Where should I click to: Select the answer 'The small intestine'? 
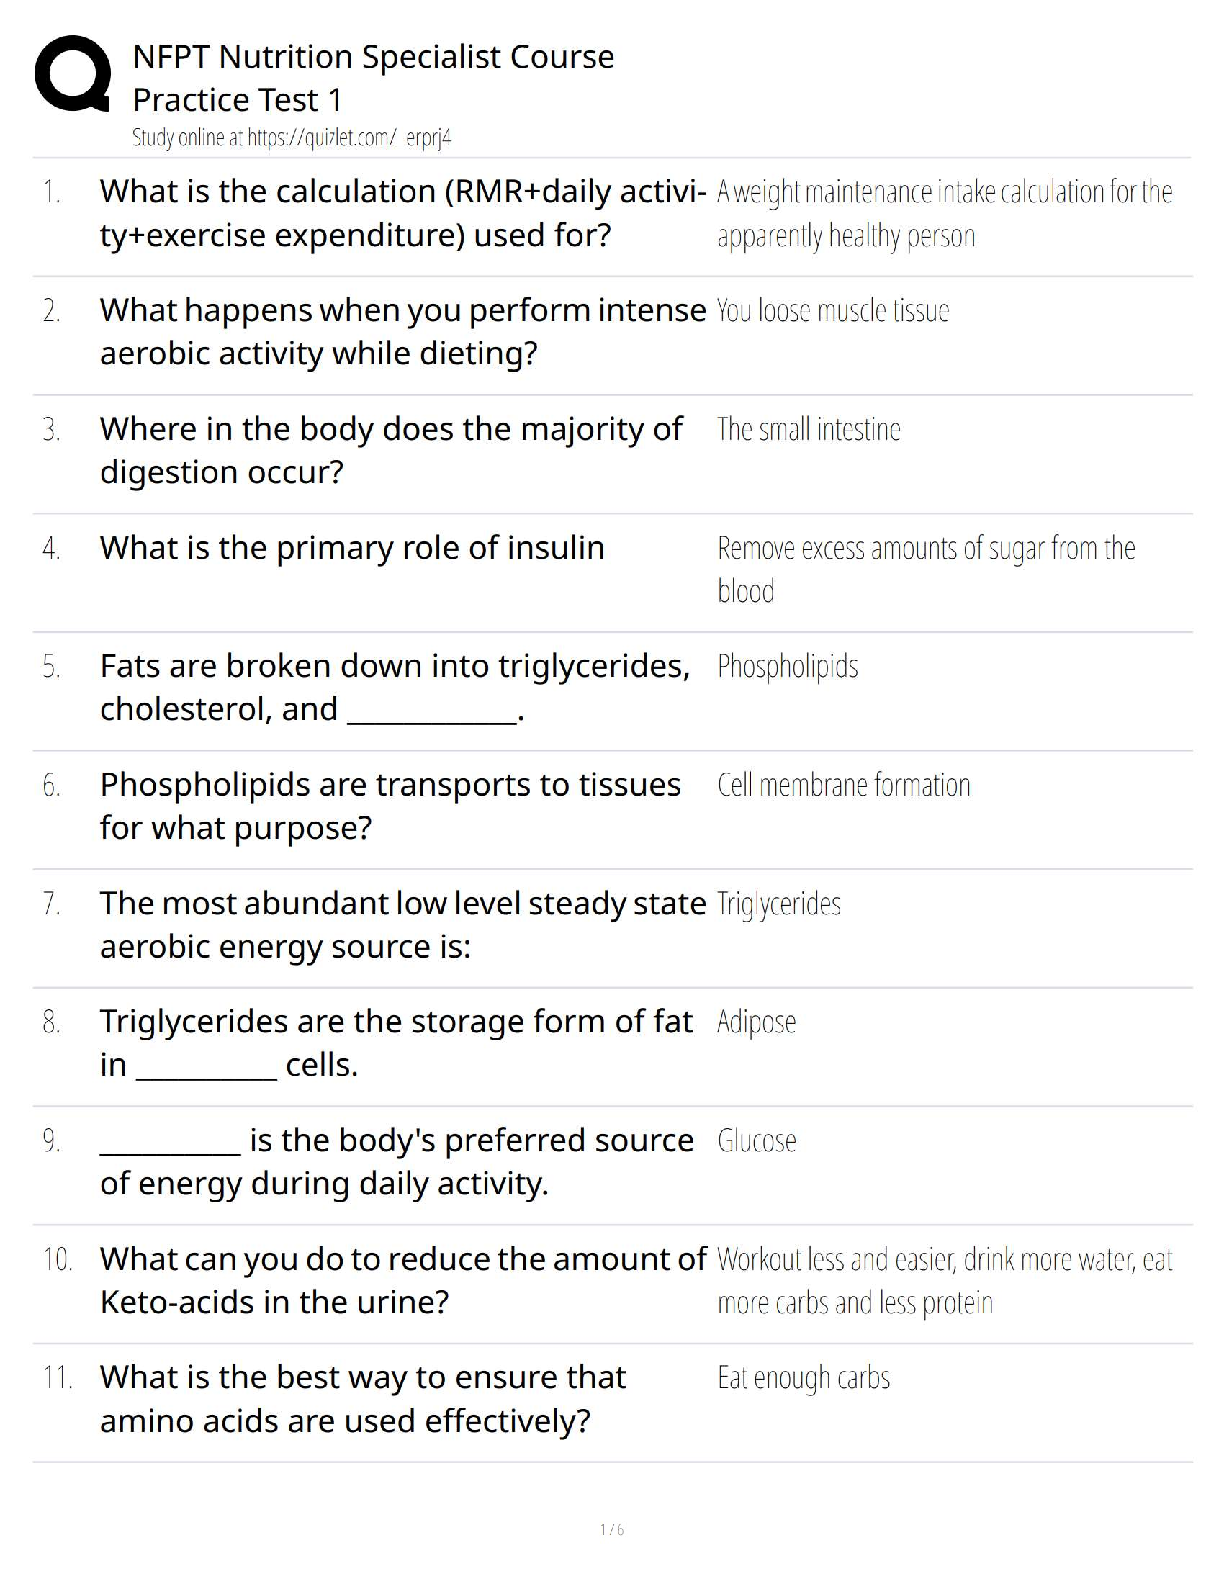tap(808, 430)
